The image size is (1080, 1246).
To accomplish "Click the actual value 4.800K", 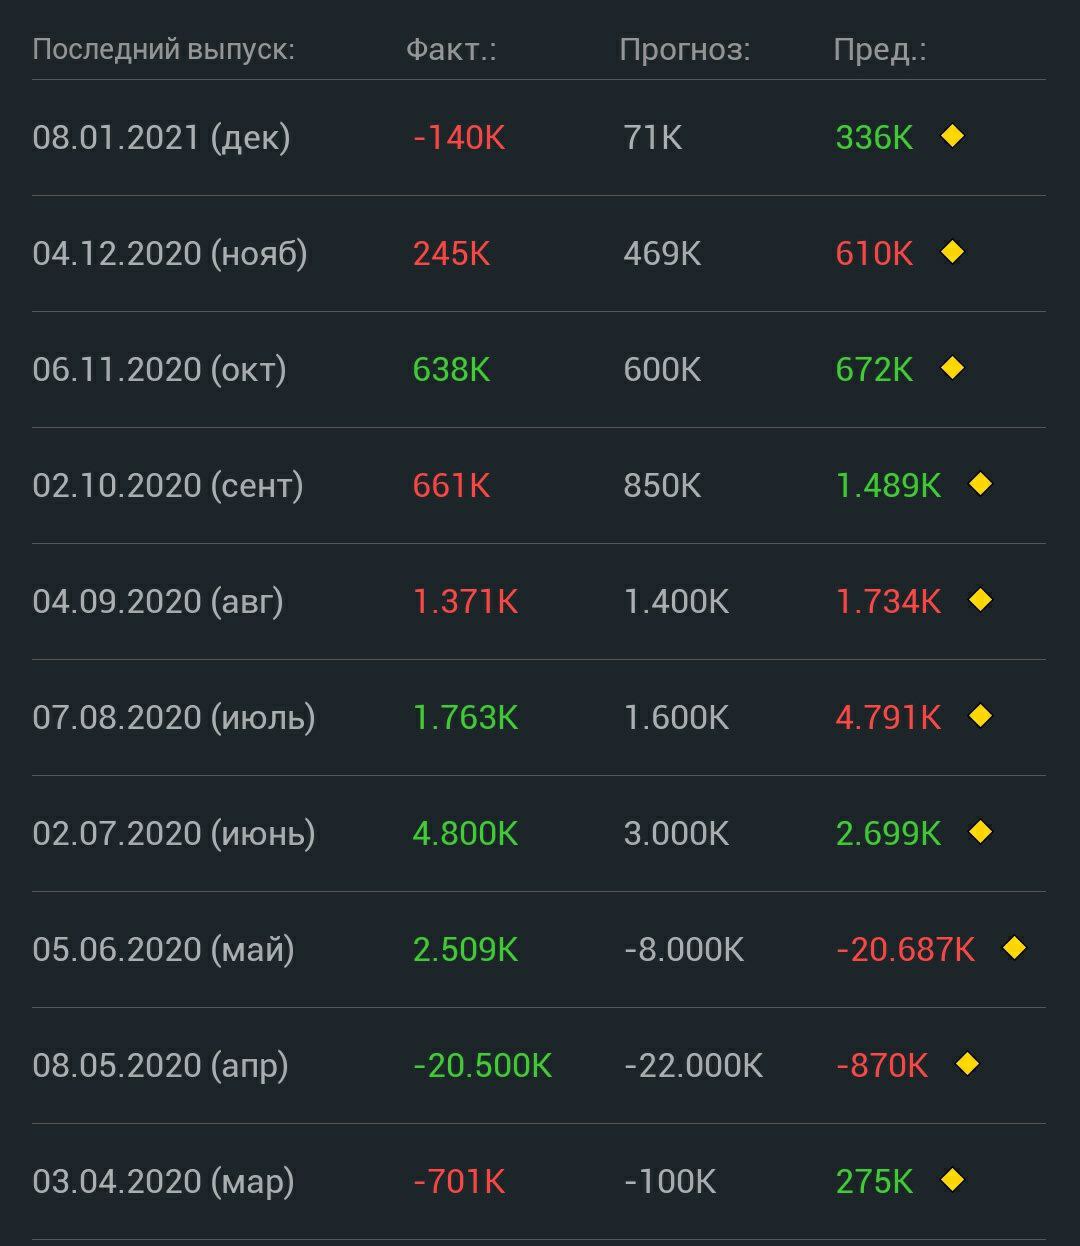I will click(466, 834).
